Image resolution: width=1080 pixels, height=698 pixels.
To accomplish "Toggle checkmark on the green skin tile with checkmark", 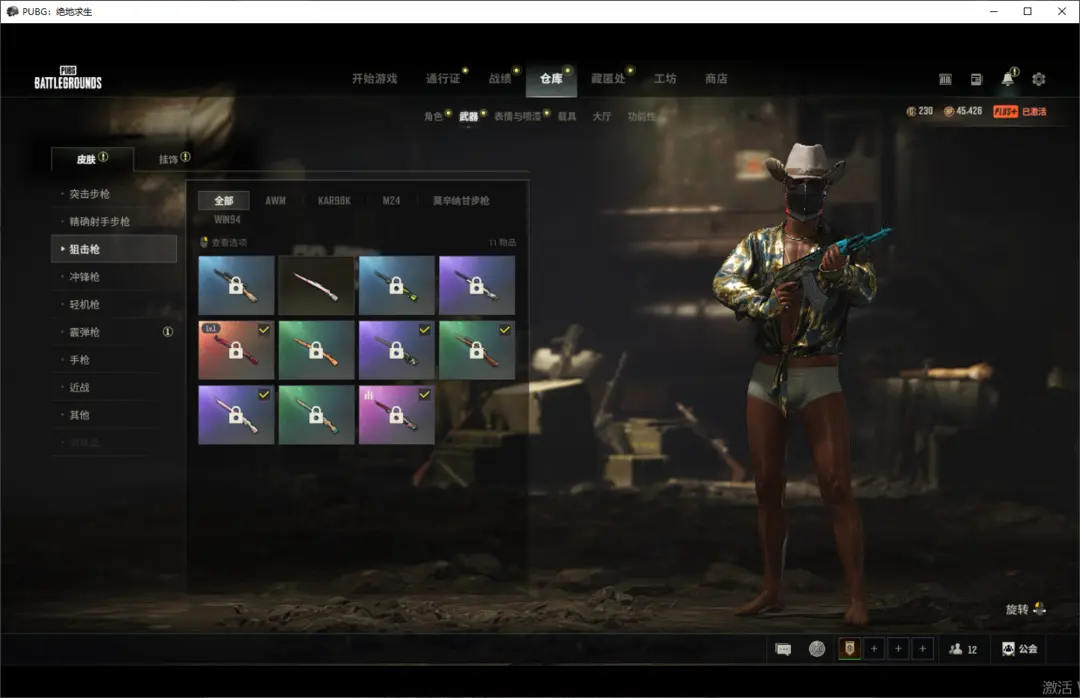I will [505, 330].
